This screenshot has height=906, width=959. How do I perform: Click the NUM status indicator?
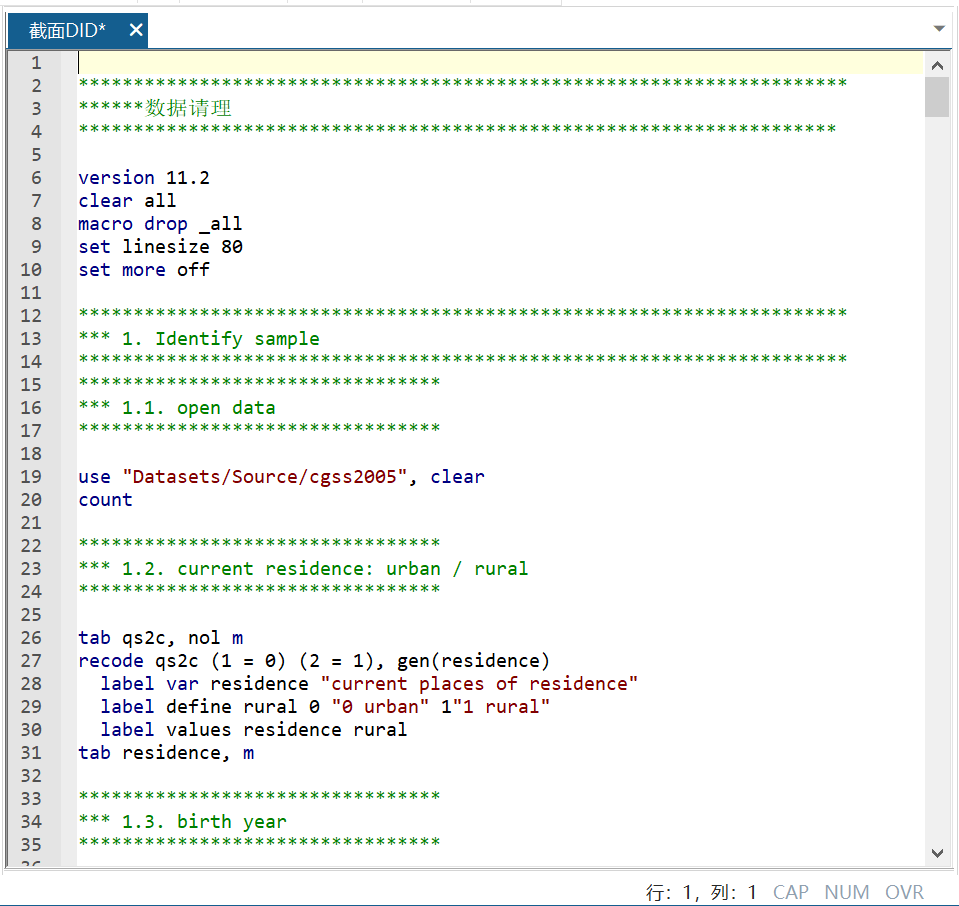click(846, 892)
